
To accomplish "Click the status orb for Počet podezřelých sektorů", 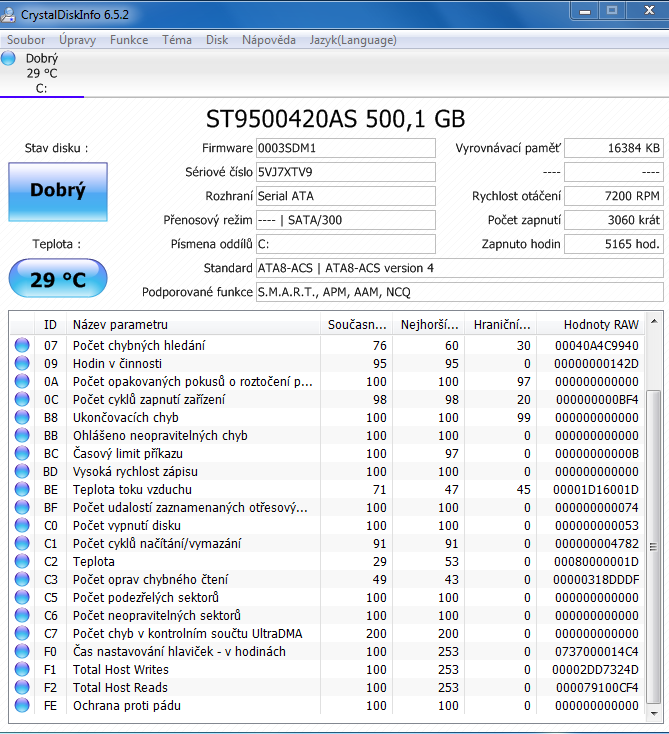I will [22, 597].
